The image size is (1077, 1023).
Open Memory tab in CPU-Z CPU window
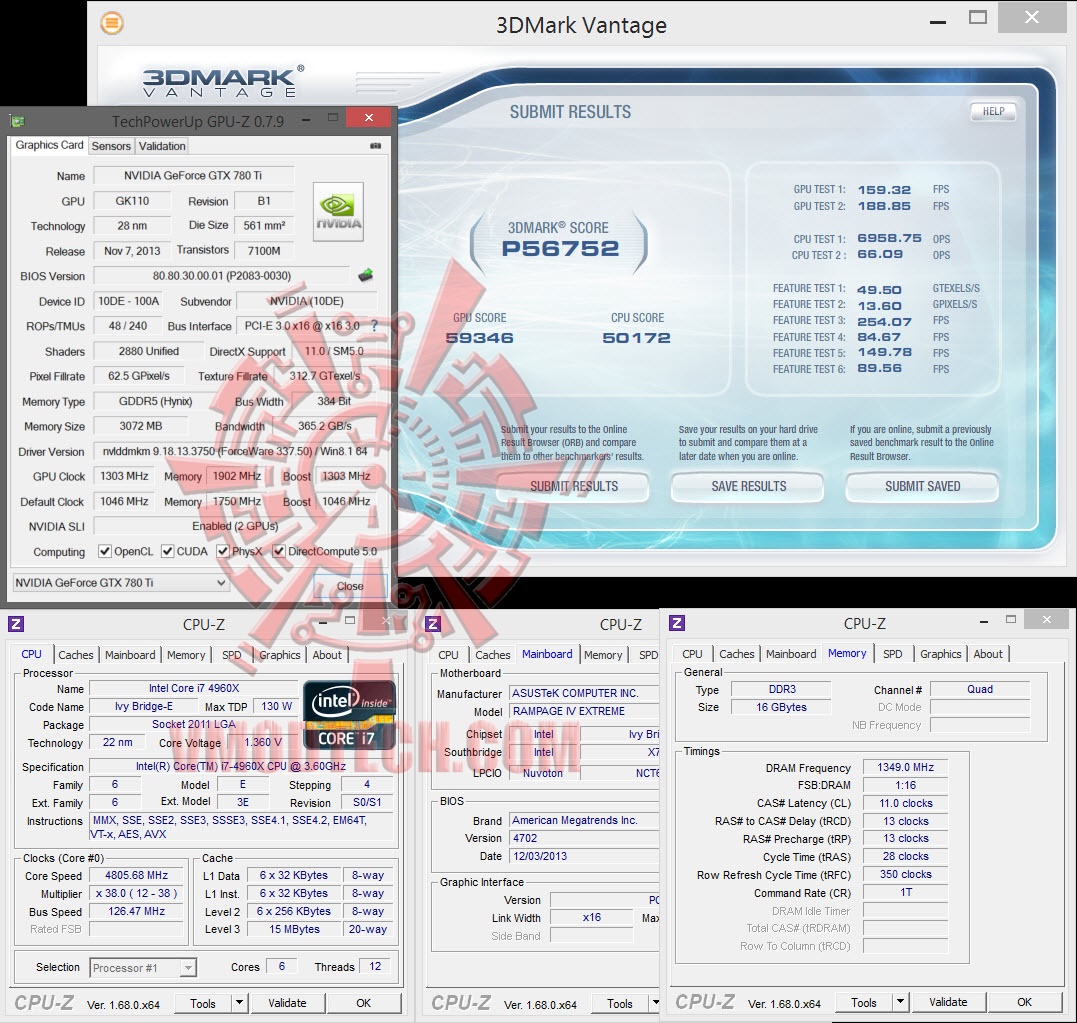click(186, 655)
